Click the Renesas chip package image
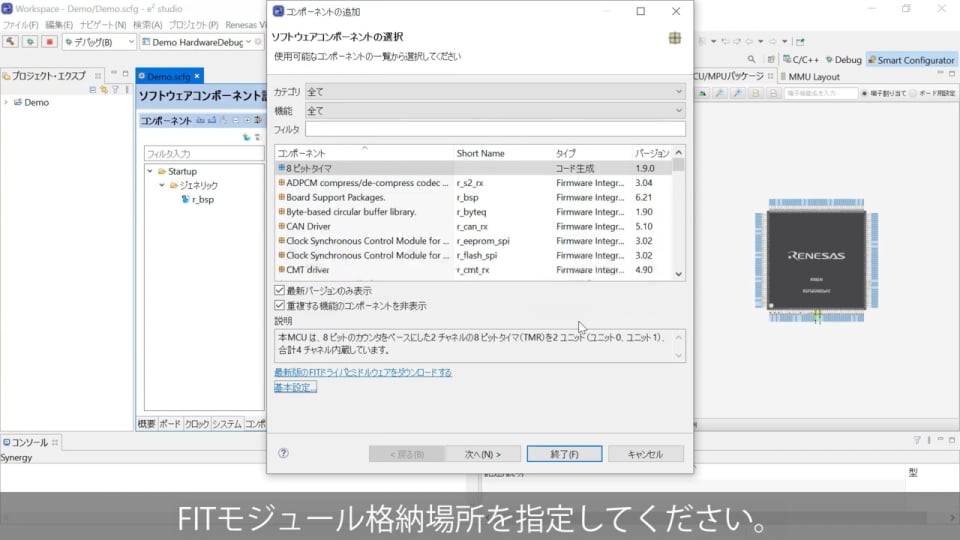960x540 pixels. point(816,260)
